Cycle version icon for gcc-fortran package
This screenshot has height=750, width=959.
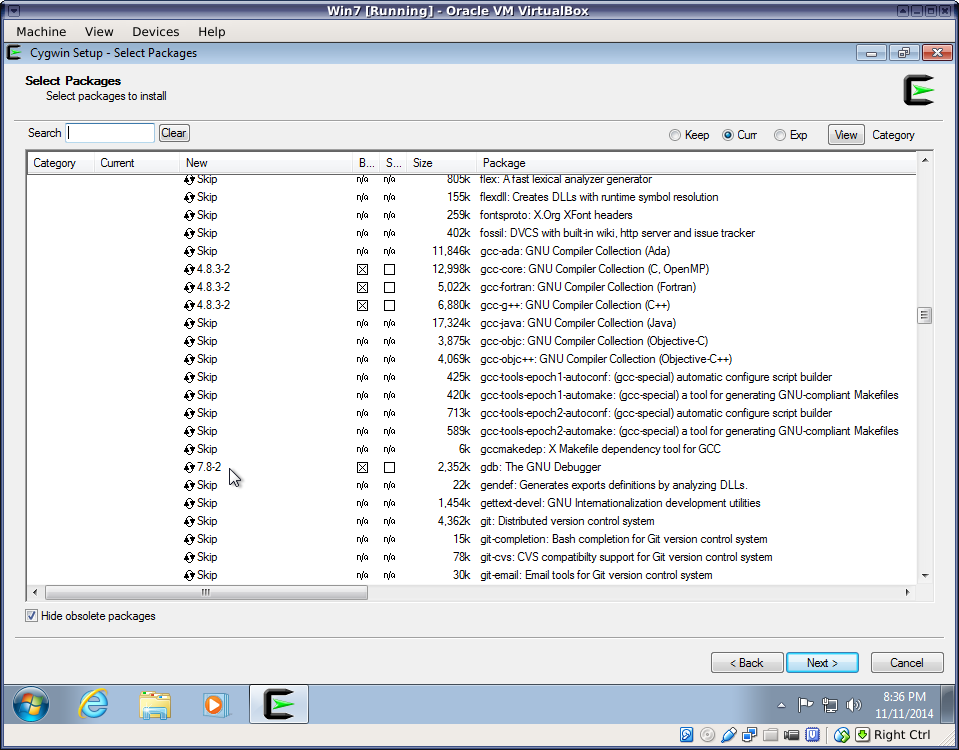coord(190,287)
